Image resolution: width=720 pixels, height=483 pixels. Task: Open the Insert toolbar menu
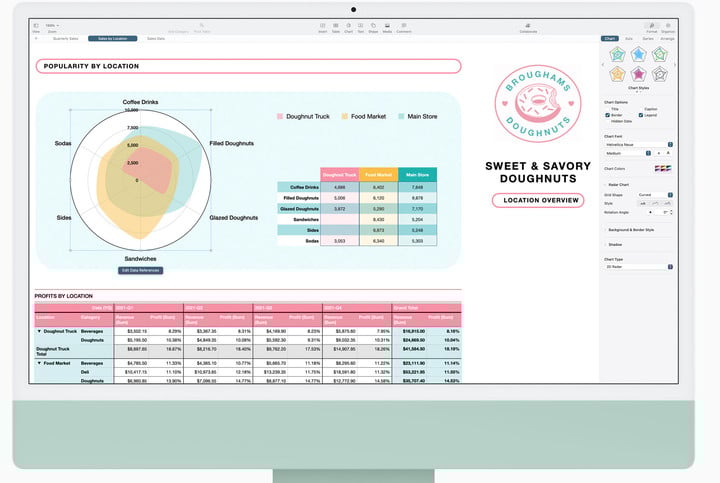point(322,26)
